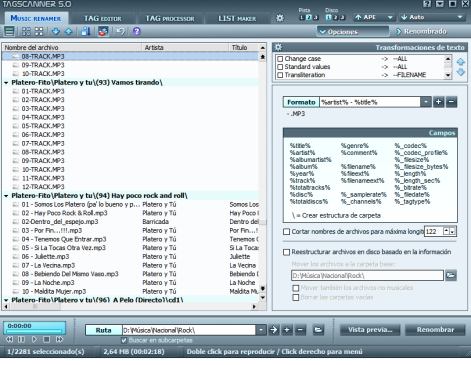Move transformation up with blue arrow
Screen dimensions: 471x365
pos(461,62)
